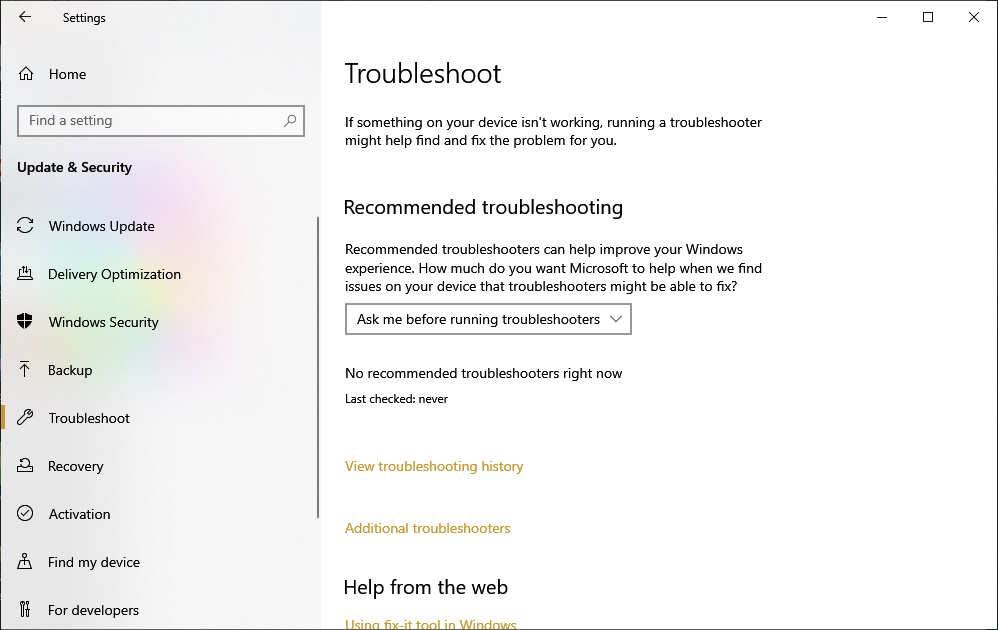Click the Home house icon
998x630 pixels.
coord(28,73)
